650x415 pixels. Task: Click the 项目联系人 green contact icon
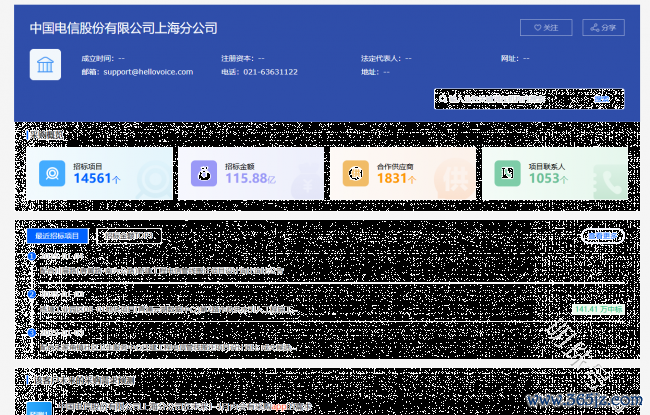click(507, 173)
